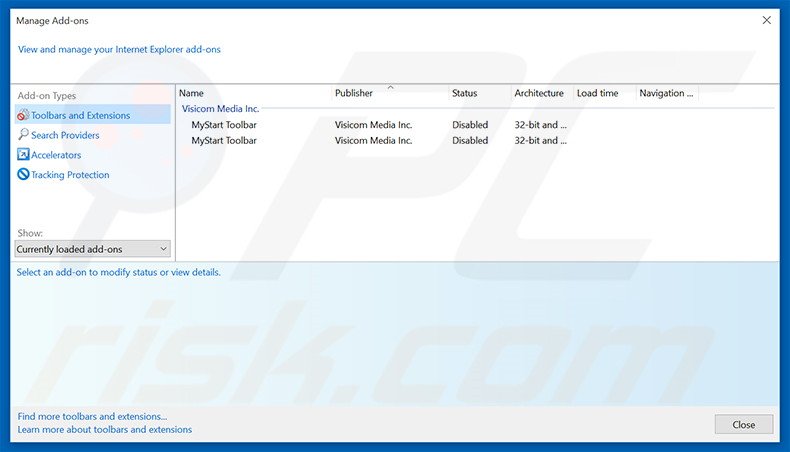Click second row's Visicom Media Inc. publisher
The image size is (790, 452).
point(373,141)
